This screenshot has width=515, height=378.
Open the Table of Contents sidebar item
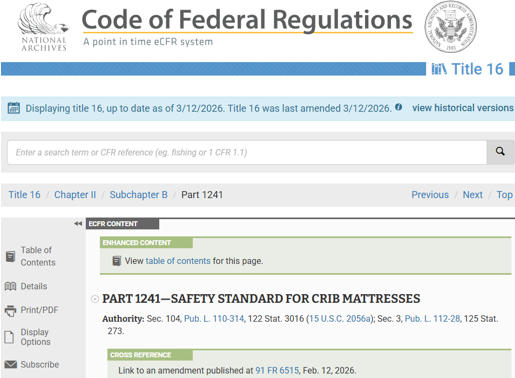[38, 256]
